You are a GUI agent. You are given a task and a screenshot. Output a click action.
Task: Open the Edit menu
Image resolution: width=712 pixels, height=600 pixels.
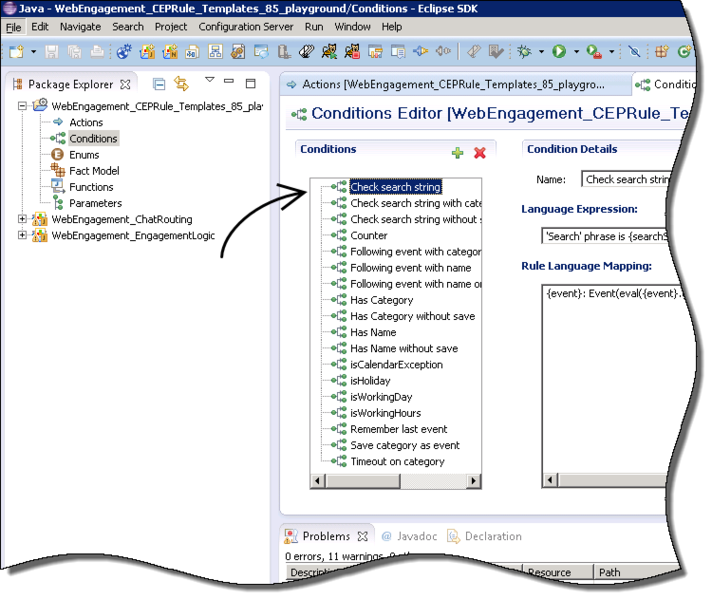[40, 27]
